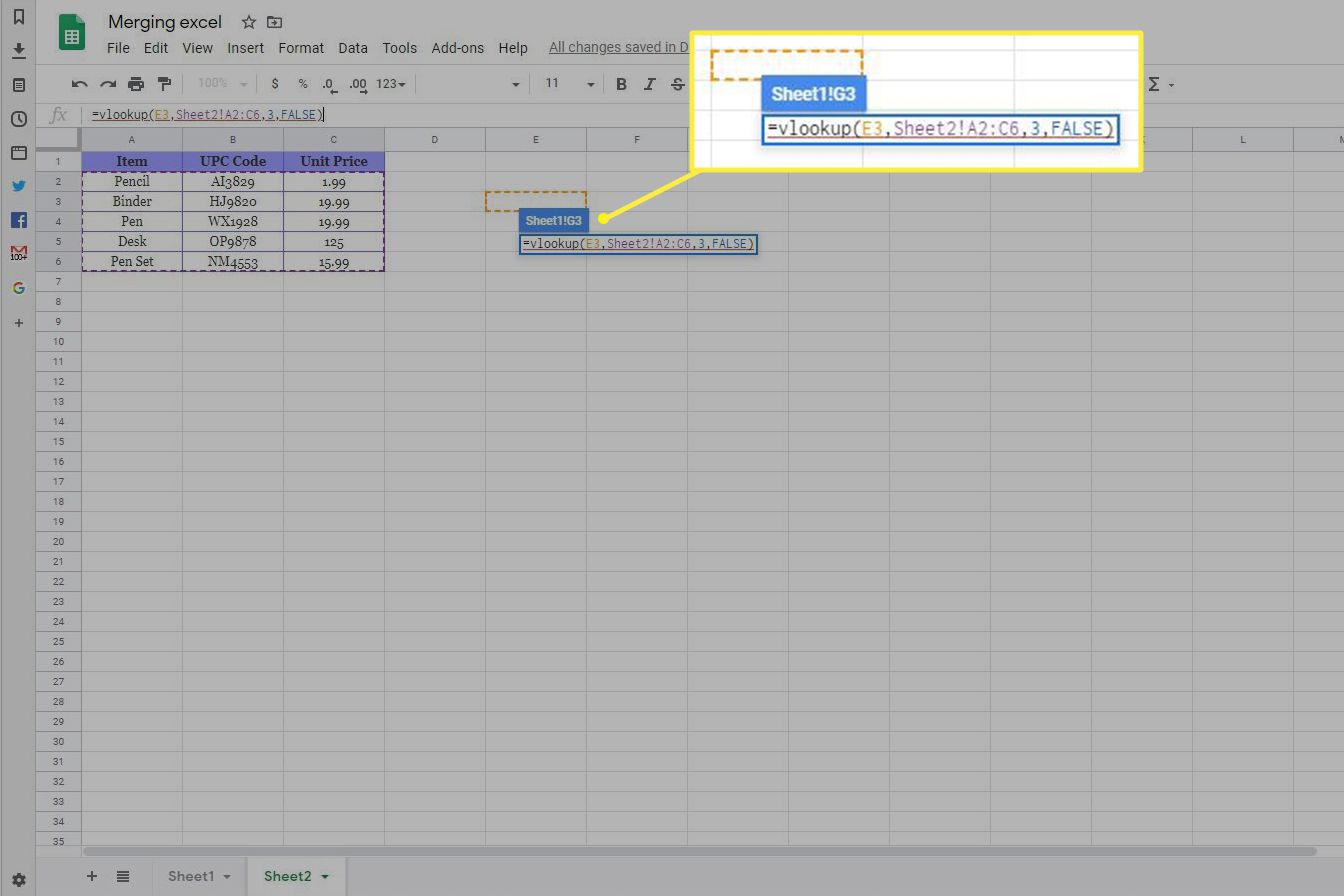
Task: Open the View menu
Action: tap(197, 48)
